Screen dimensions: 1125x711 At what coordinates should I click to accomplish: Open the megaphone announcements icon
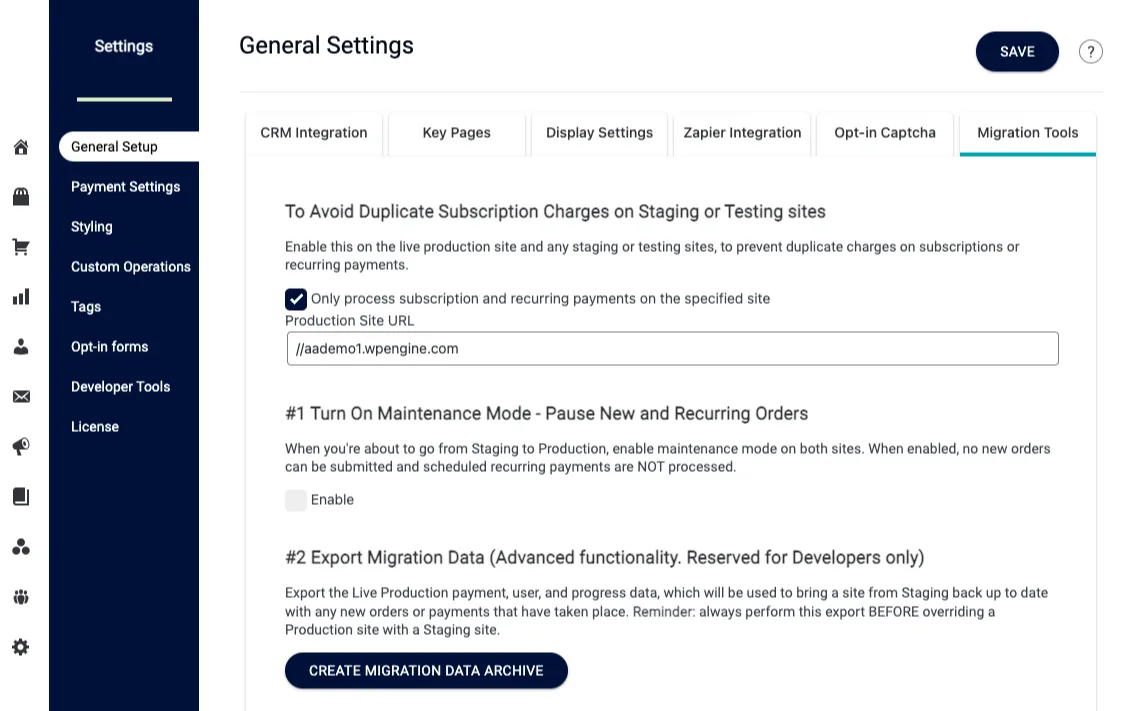click(21, 447)
